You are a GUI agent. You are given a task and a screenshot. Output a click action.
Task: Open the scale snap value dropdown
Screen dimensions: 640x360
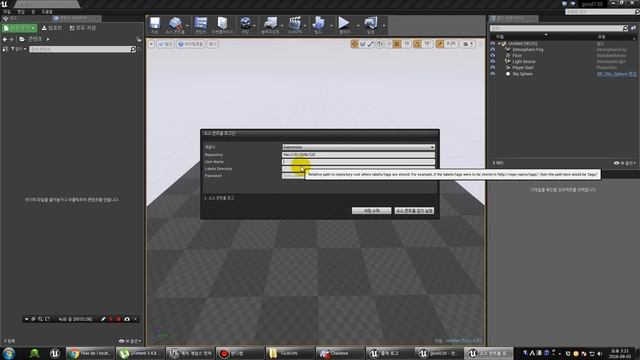(451, 44)
